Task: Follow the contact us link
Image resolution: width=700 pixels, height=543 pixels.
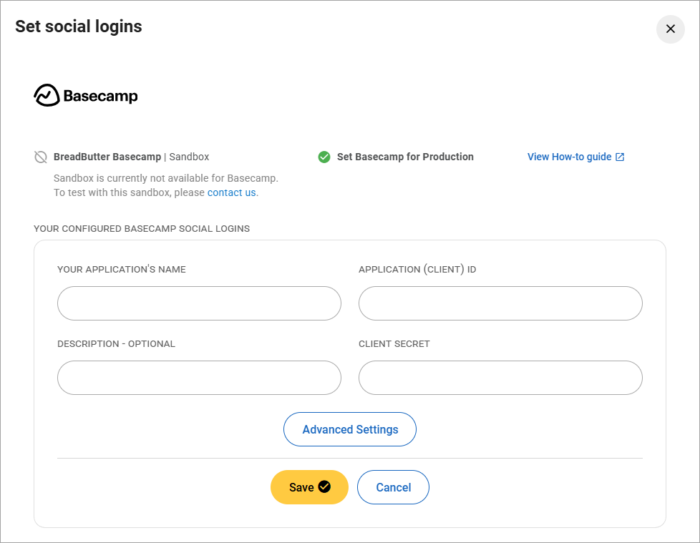Action: coord(232,193)
